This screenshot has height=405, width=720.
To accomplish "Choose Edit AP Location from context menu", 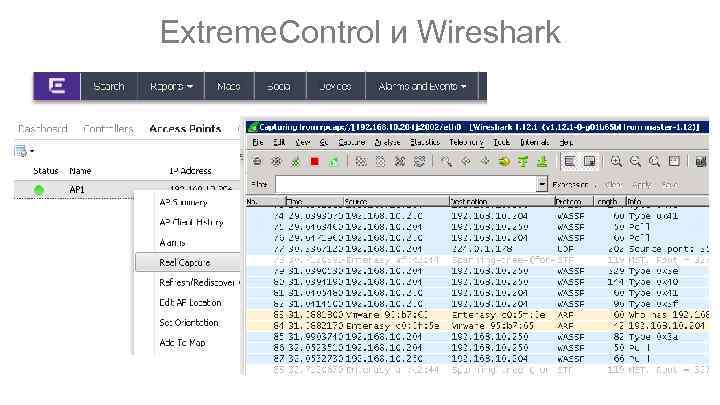I will [190, 303].
